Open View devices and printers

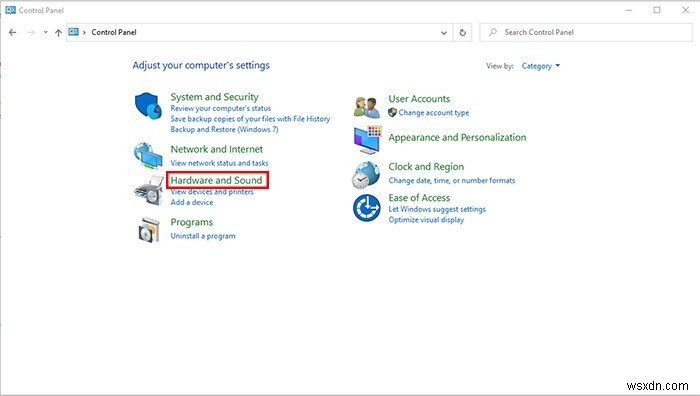(x=212, y=192)
